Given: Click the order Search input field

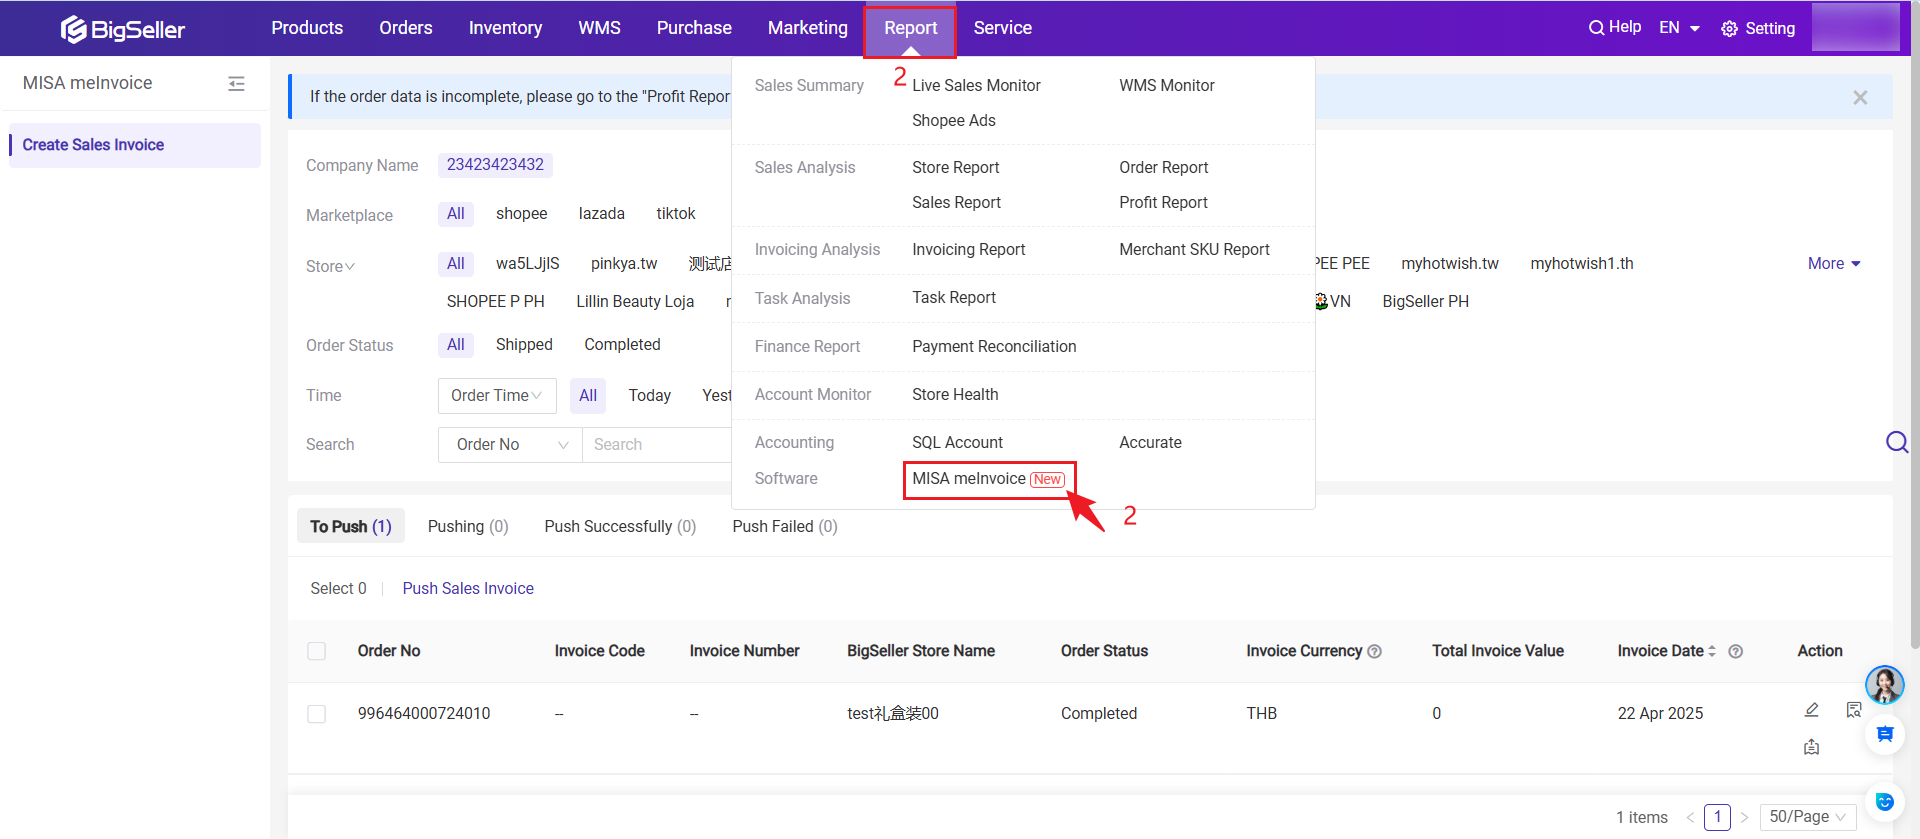Looking at the screenshot, I should point(658,445).
